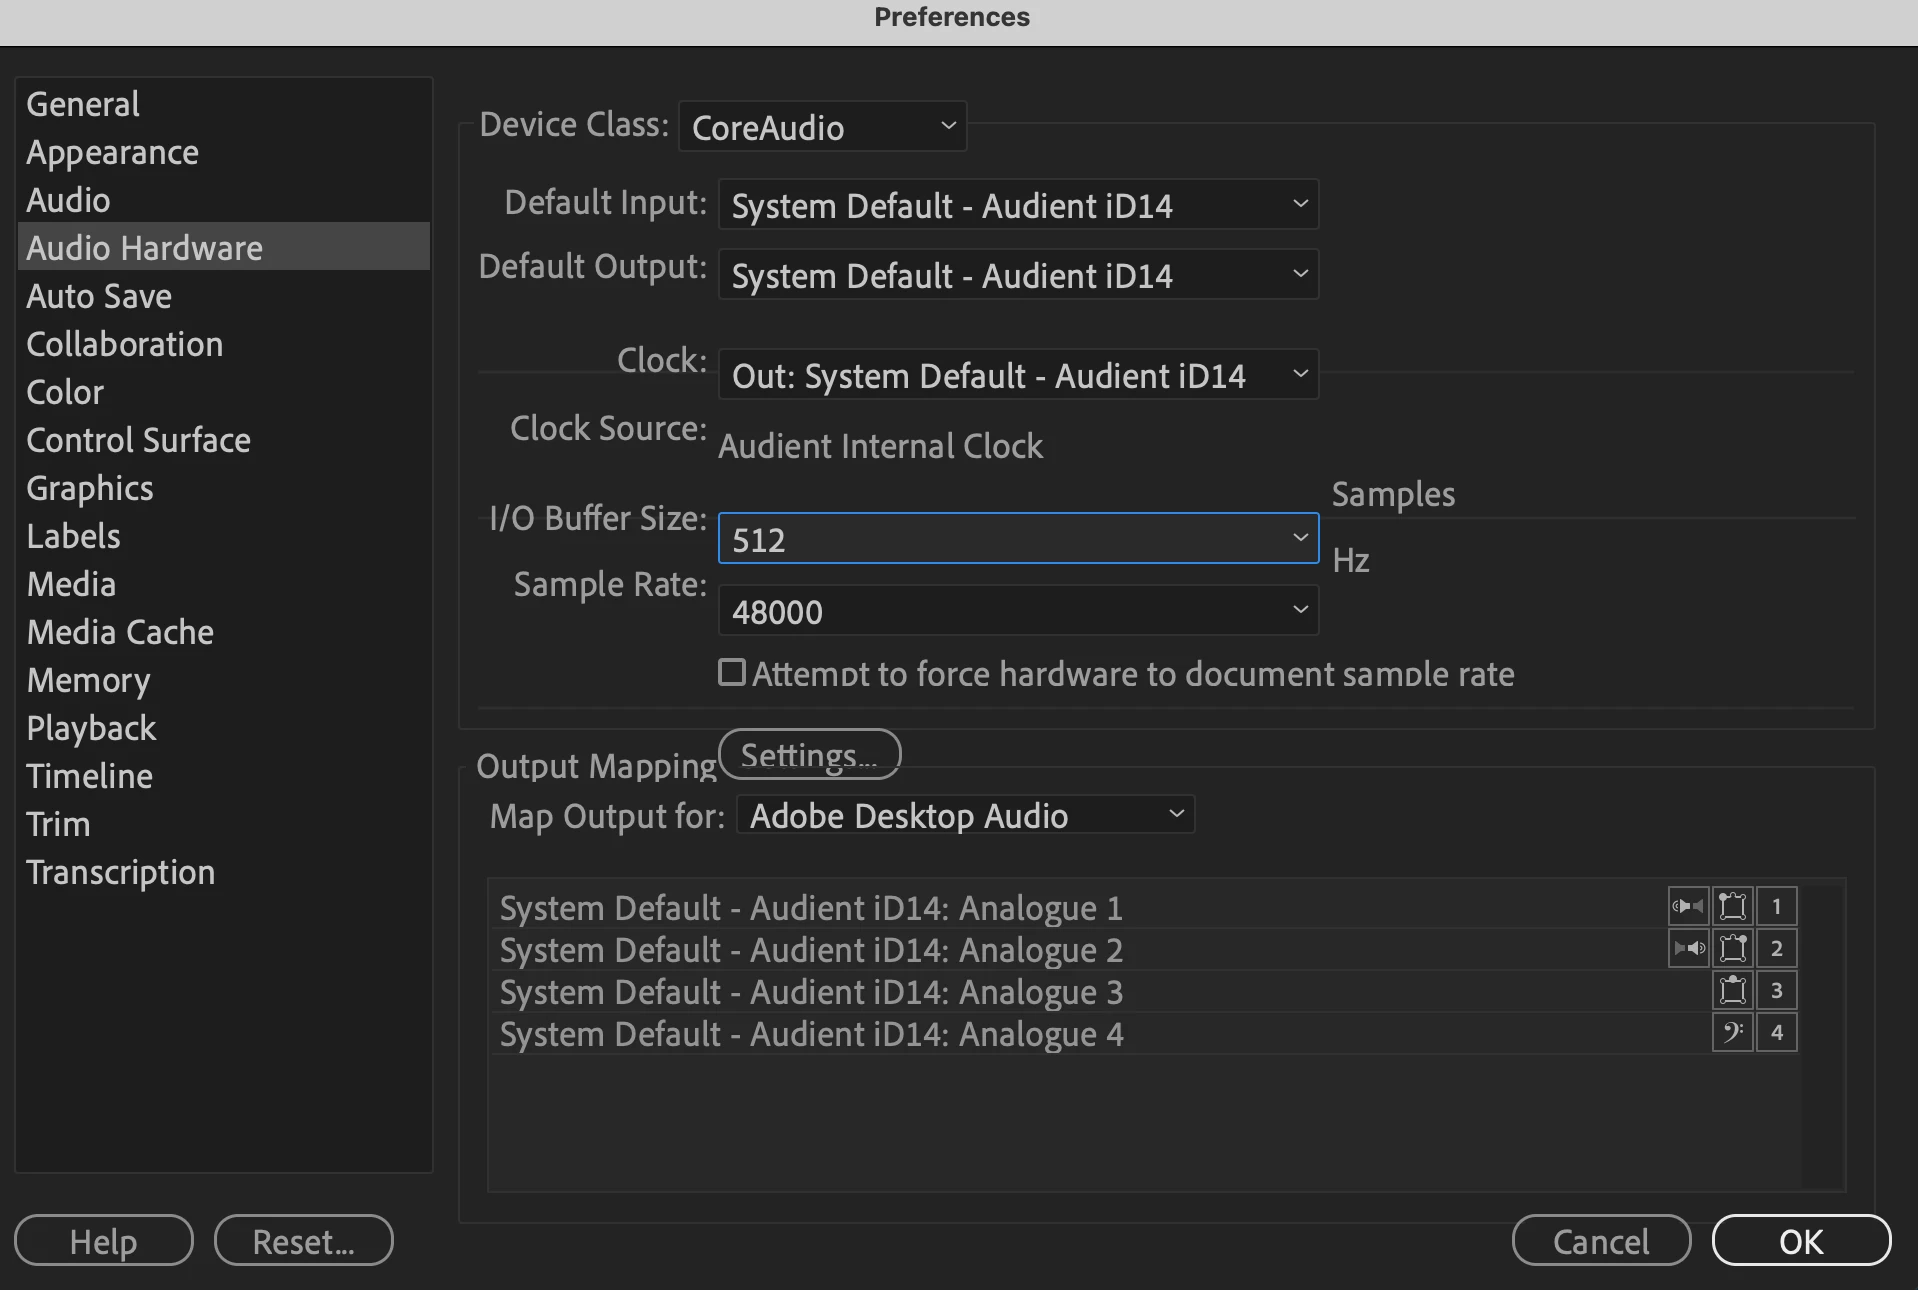Select the Analogue 3 output row
Screen dimensions: 1918x1290
click(1146, 991)
